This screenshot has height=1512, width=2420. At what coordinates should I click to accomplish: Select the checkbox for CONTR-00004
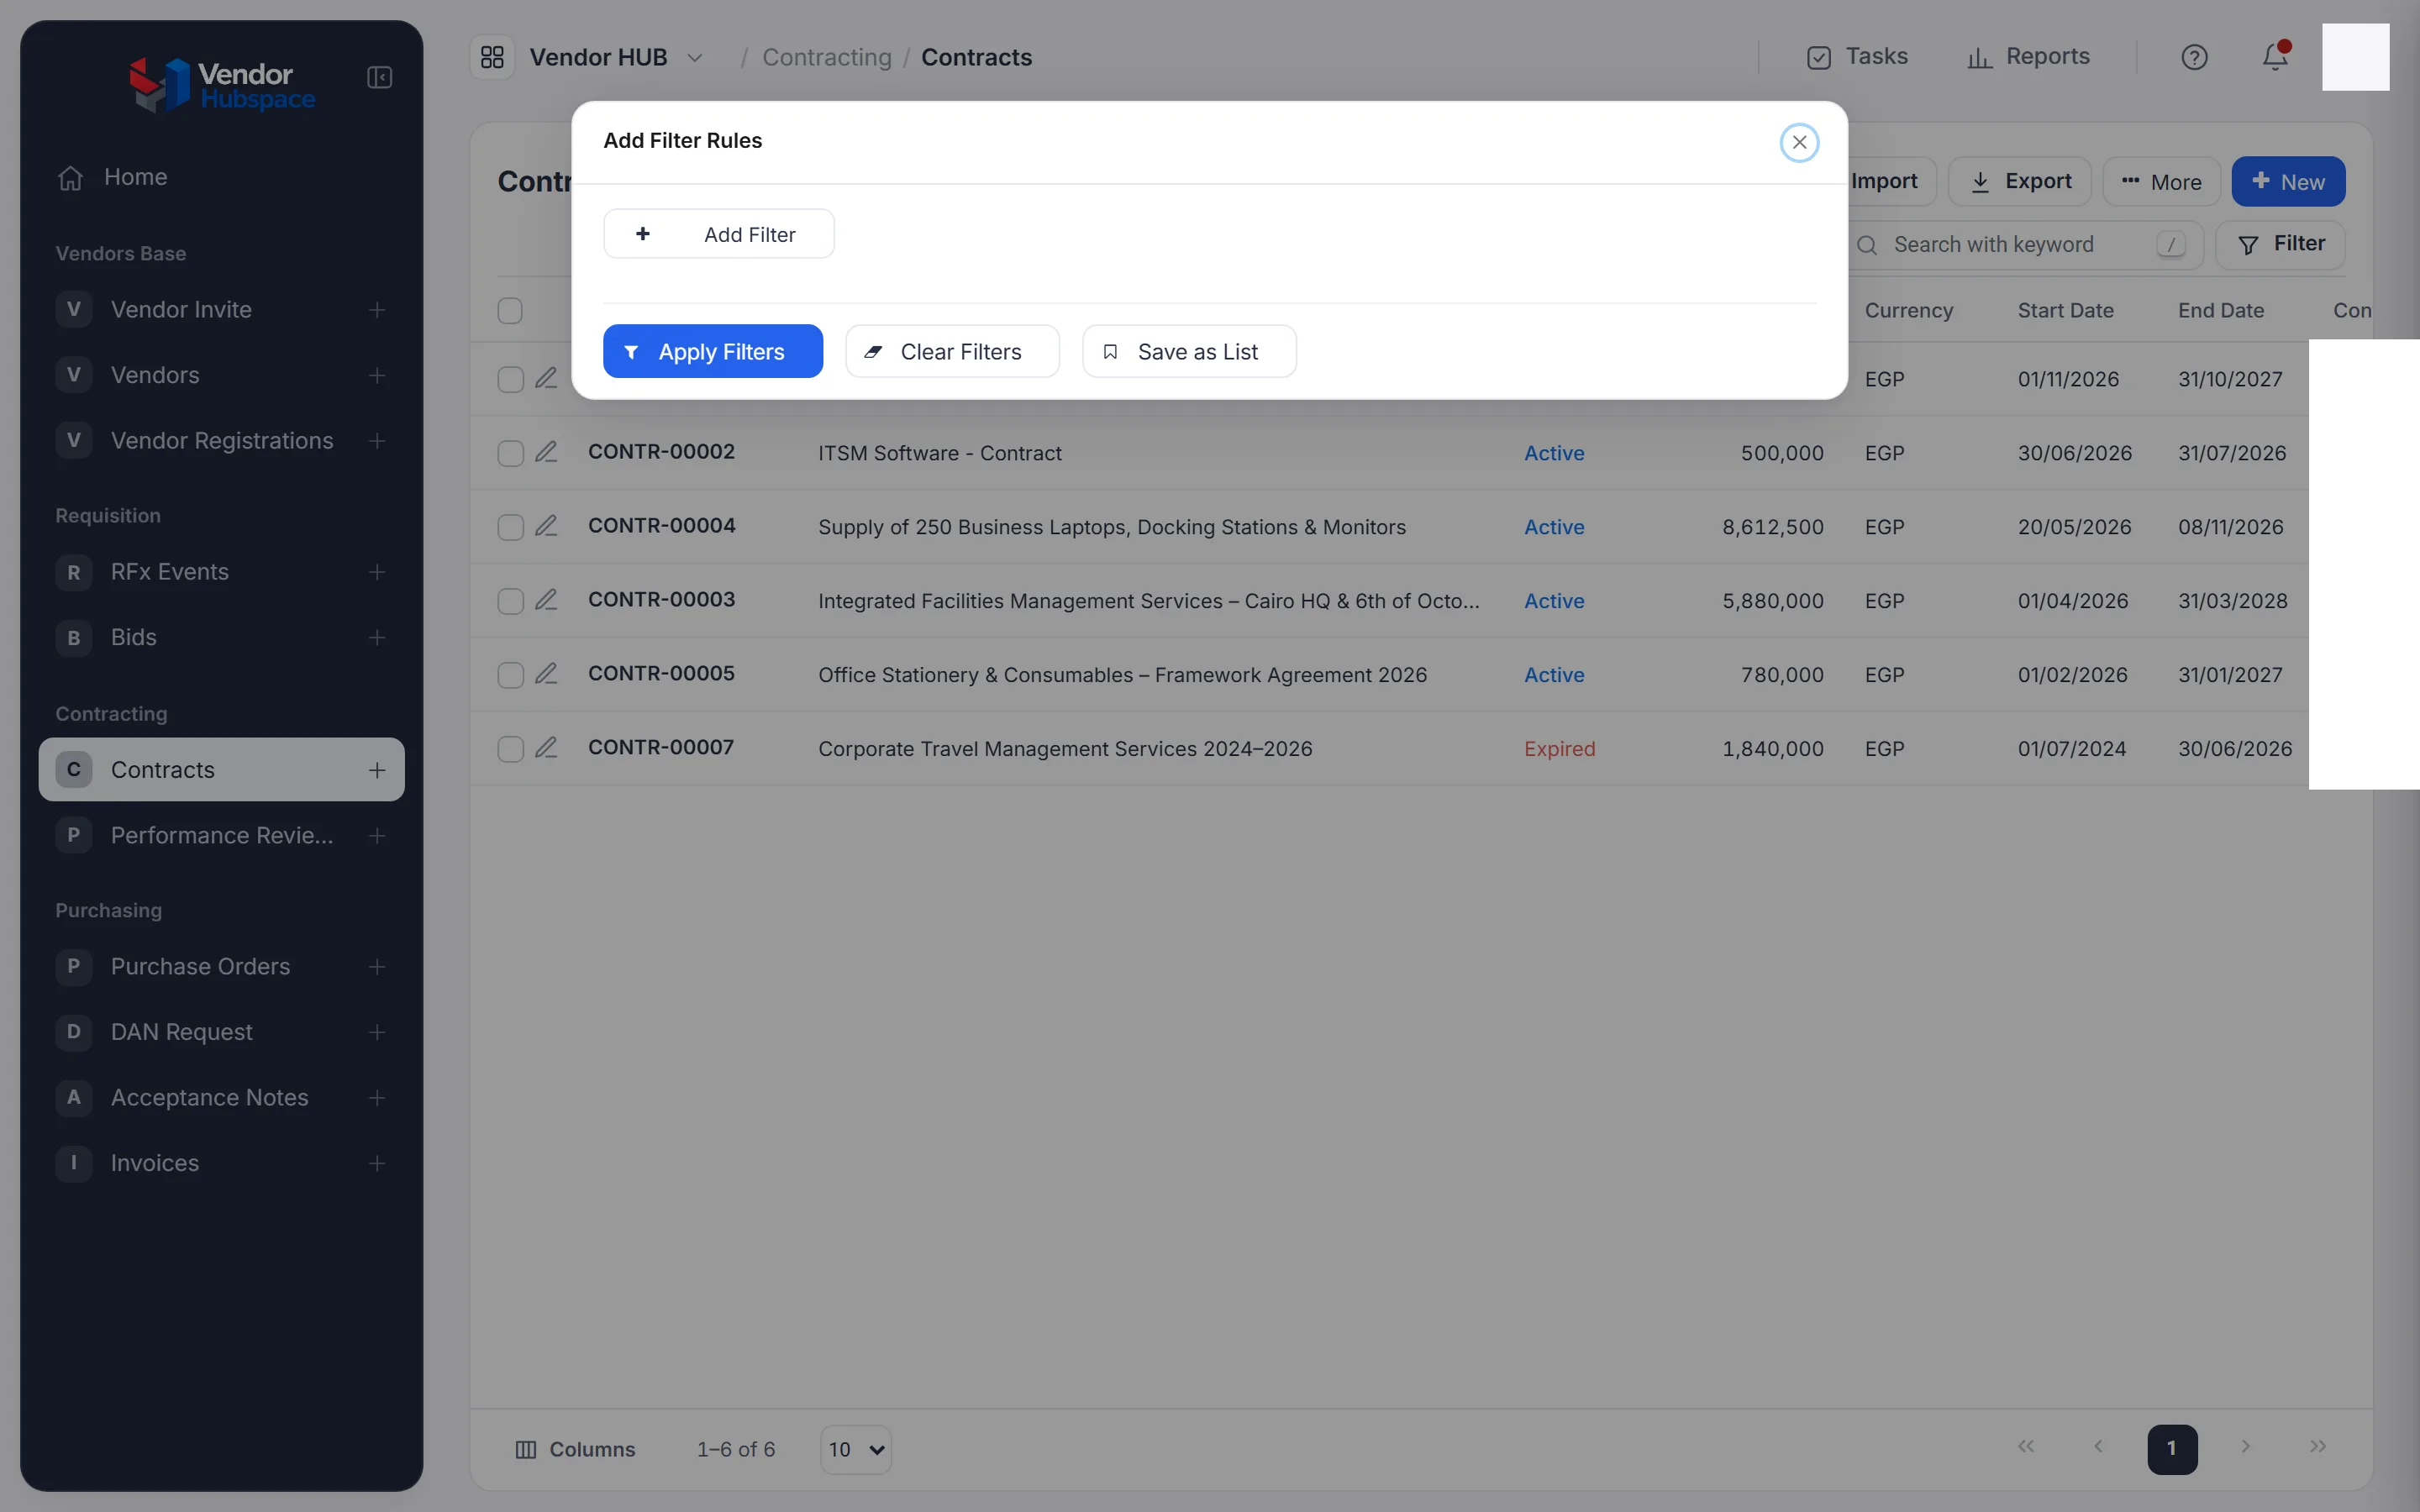click(x=510, y=527)
